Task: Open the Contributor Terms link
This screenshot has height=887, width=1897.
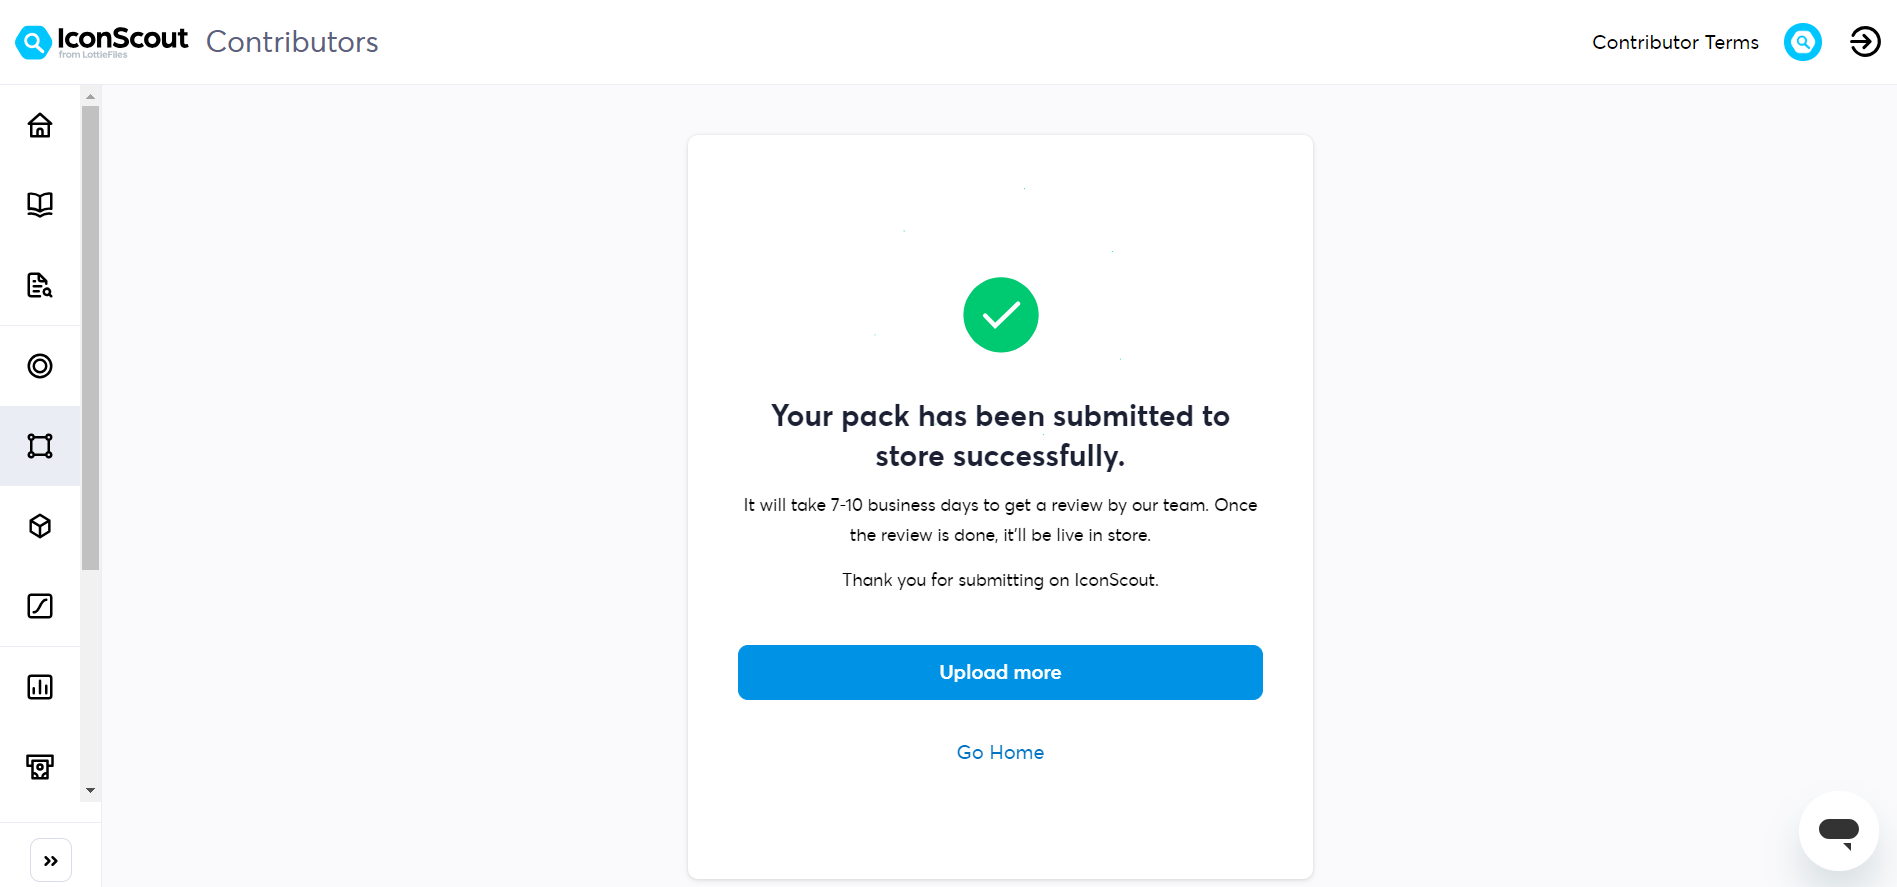Action: [1675, 42]
